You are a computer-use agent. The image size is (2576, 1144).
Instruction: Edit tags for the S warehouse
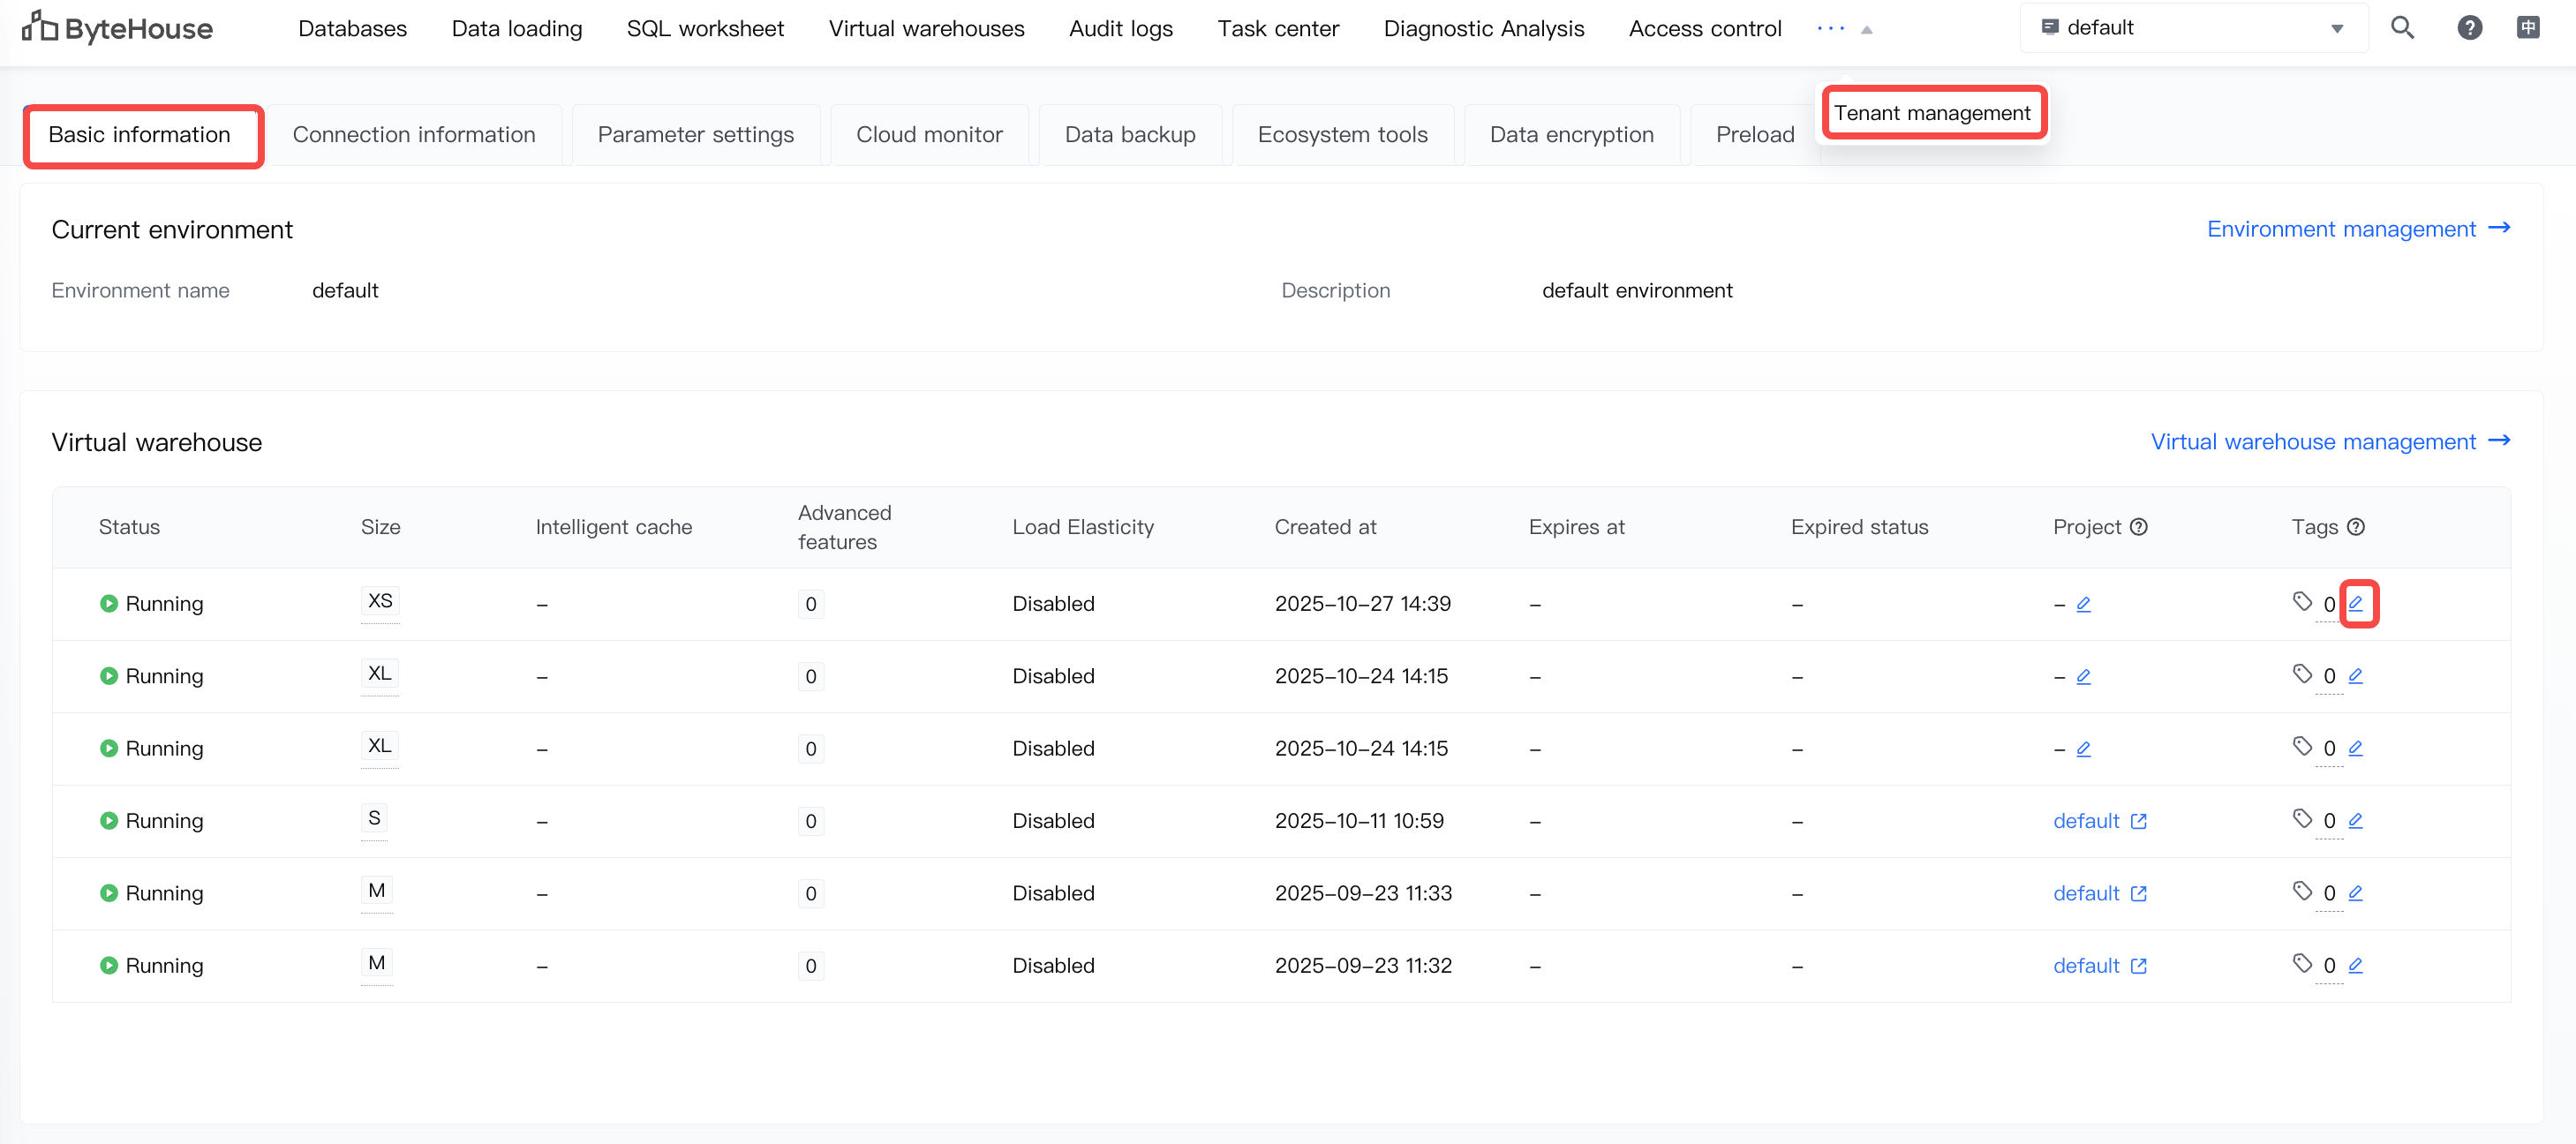pyautogui.click(x=2356, y=820)
